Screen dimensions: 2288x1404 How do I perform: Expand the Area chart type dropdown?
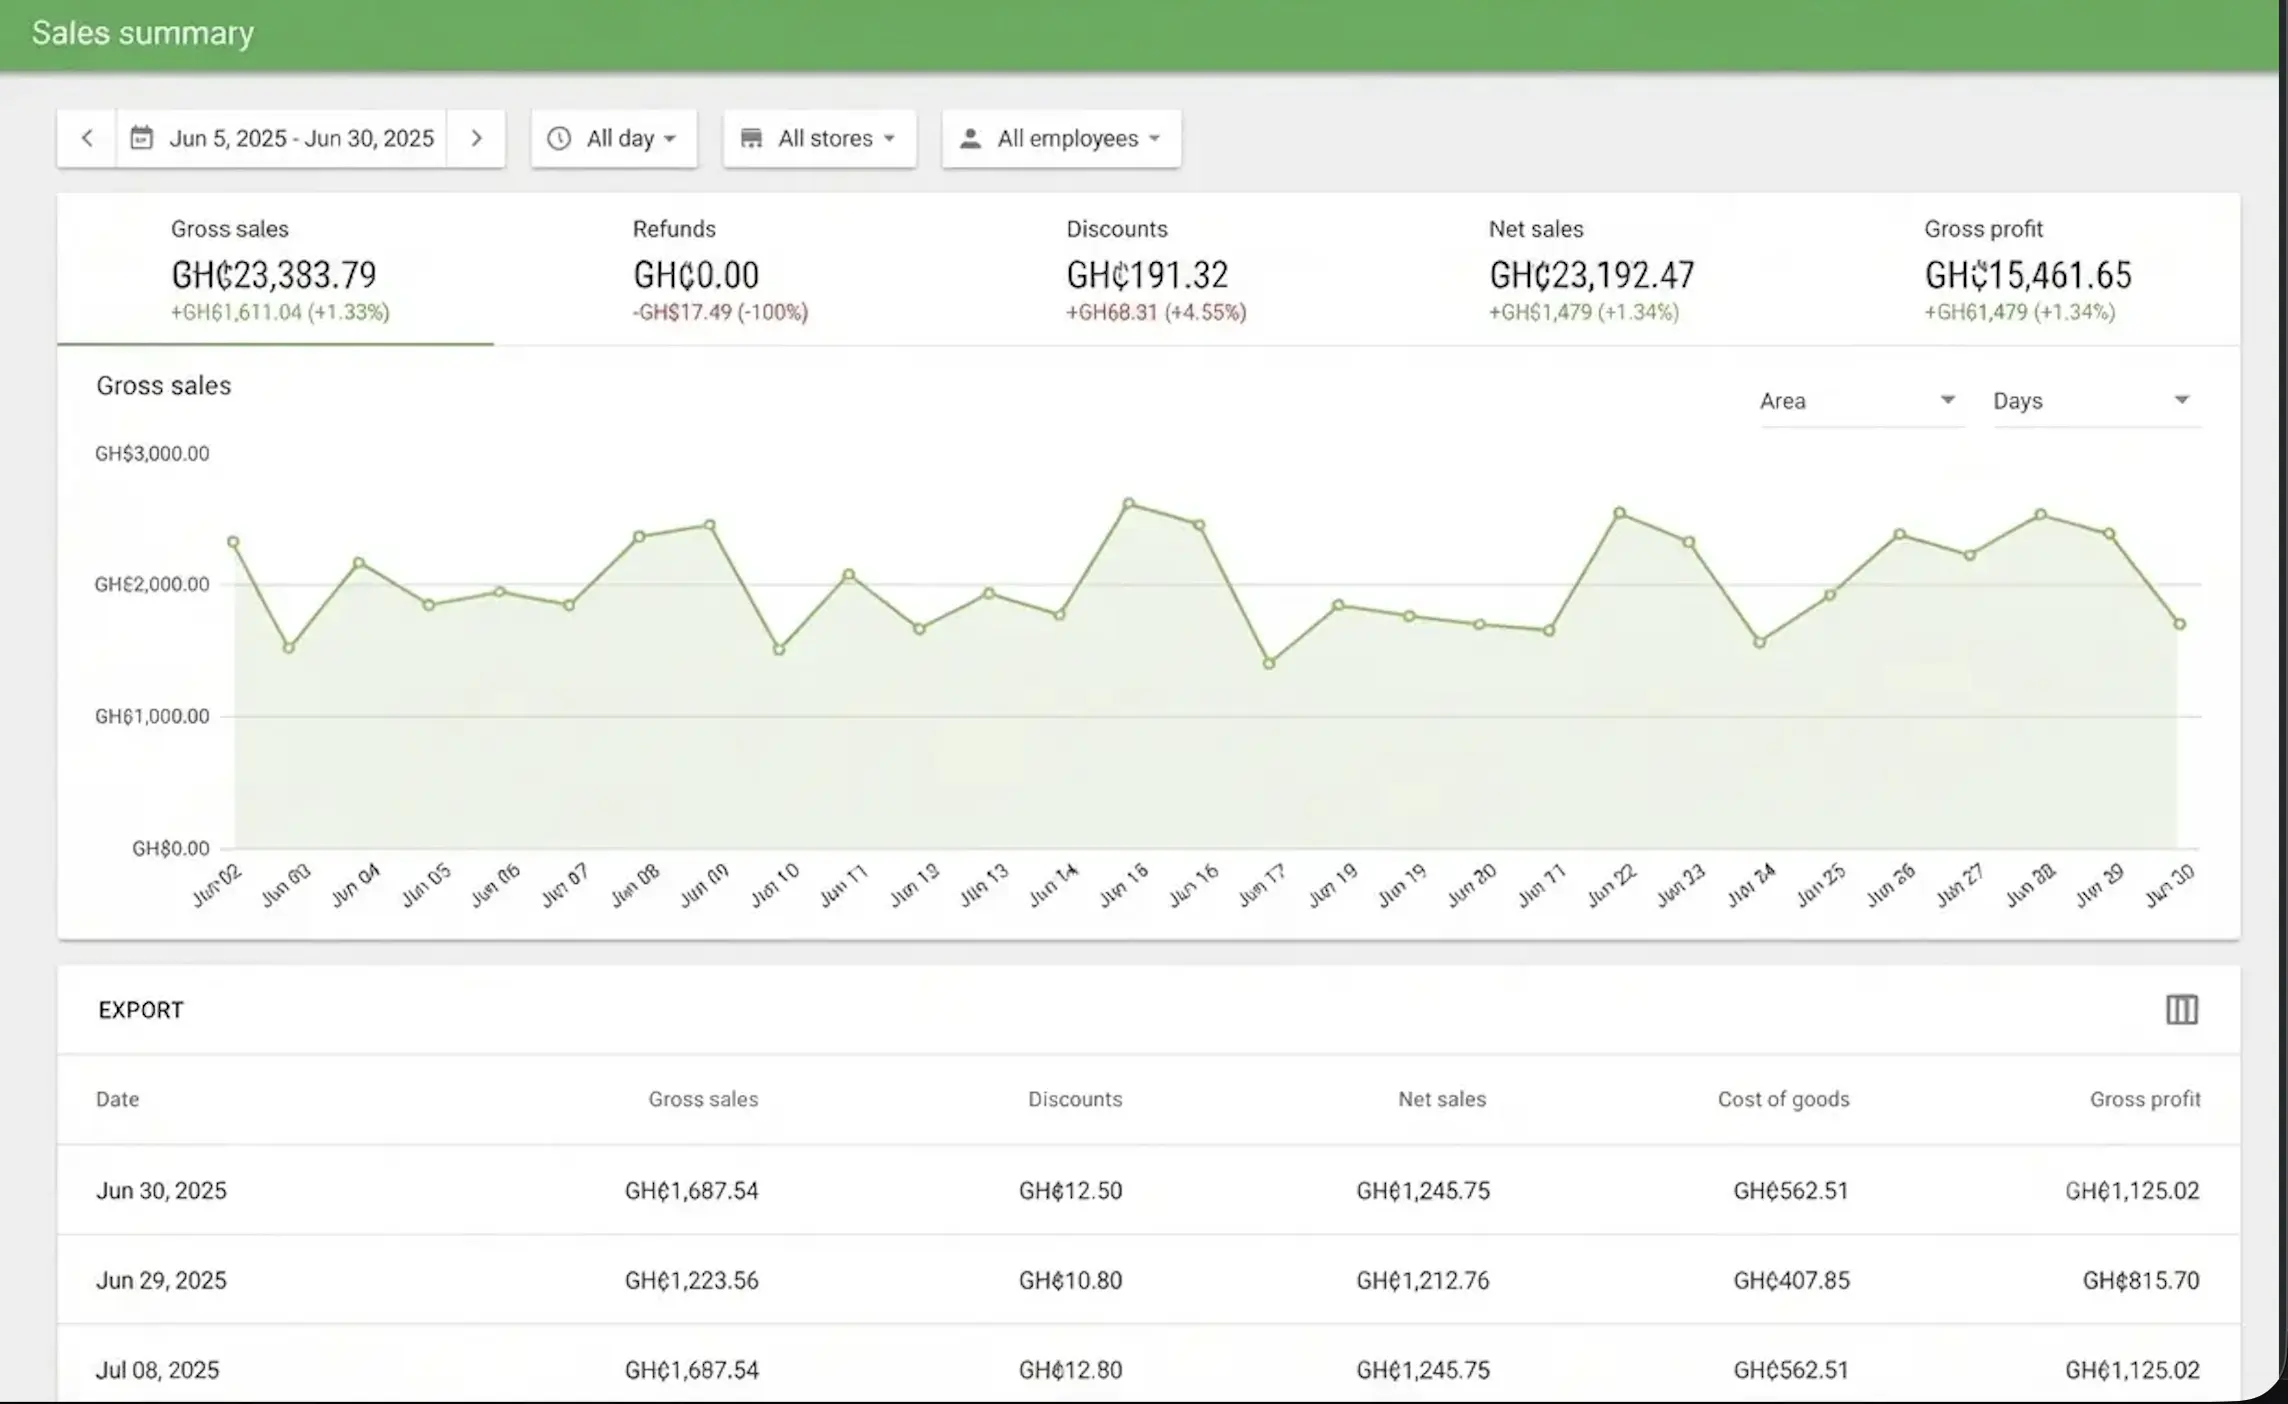[x=1861, y=401]
